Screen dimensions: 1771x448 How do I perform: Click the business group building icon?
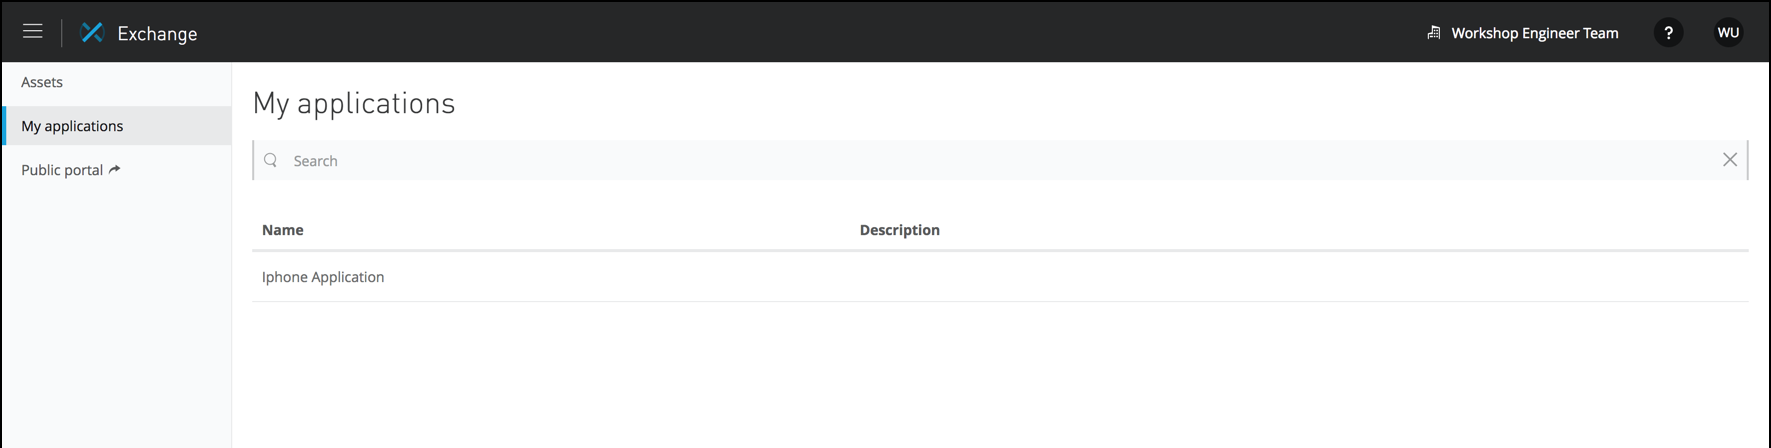1433,33
